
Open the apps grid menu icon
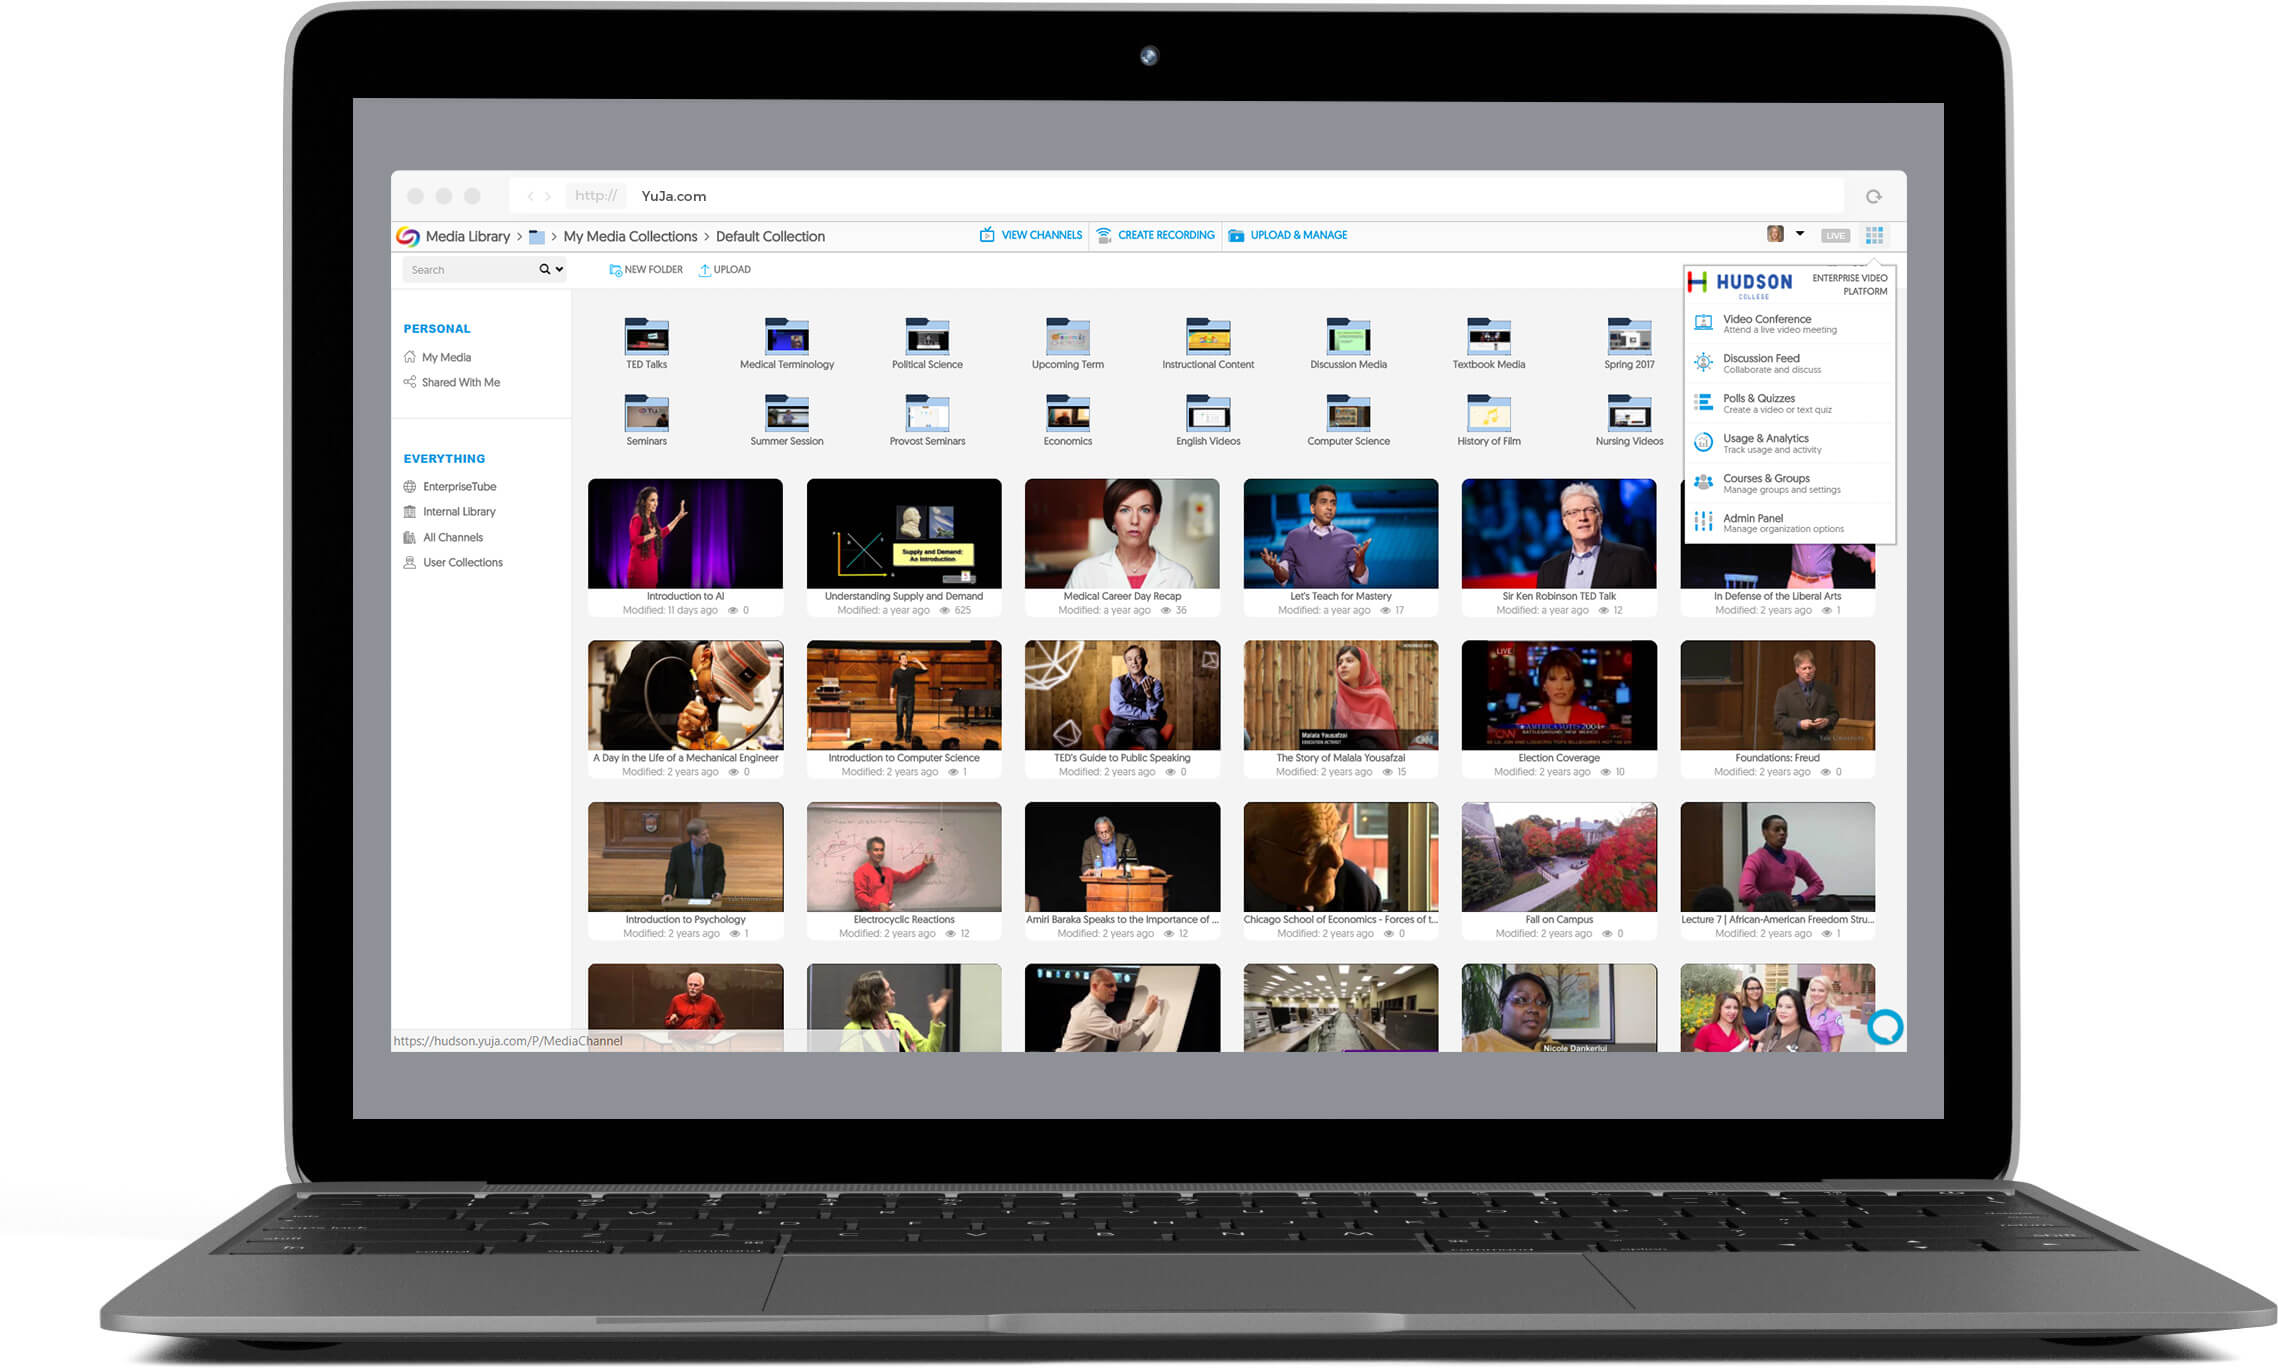coord(1875,234)
